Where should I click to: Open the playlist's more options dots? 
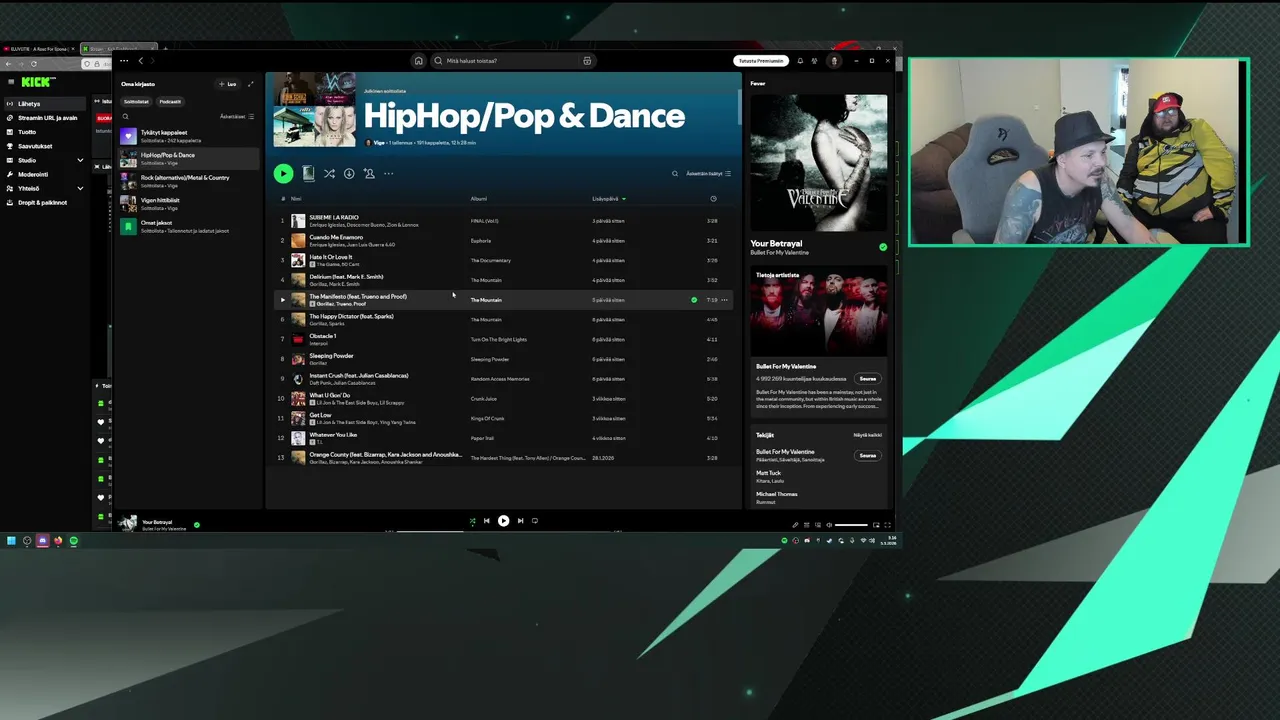click(x=389, y=173)
